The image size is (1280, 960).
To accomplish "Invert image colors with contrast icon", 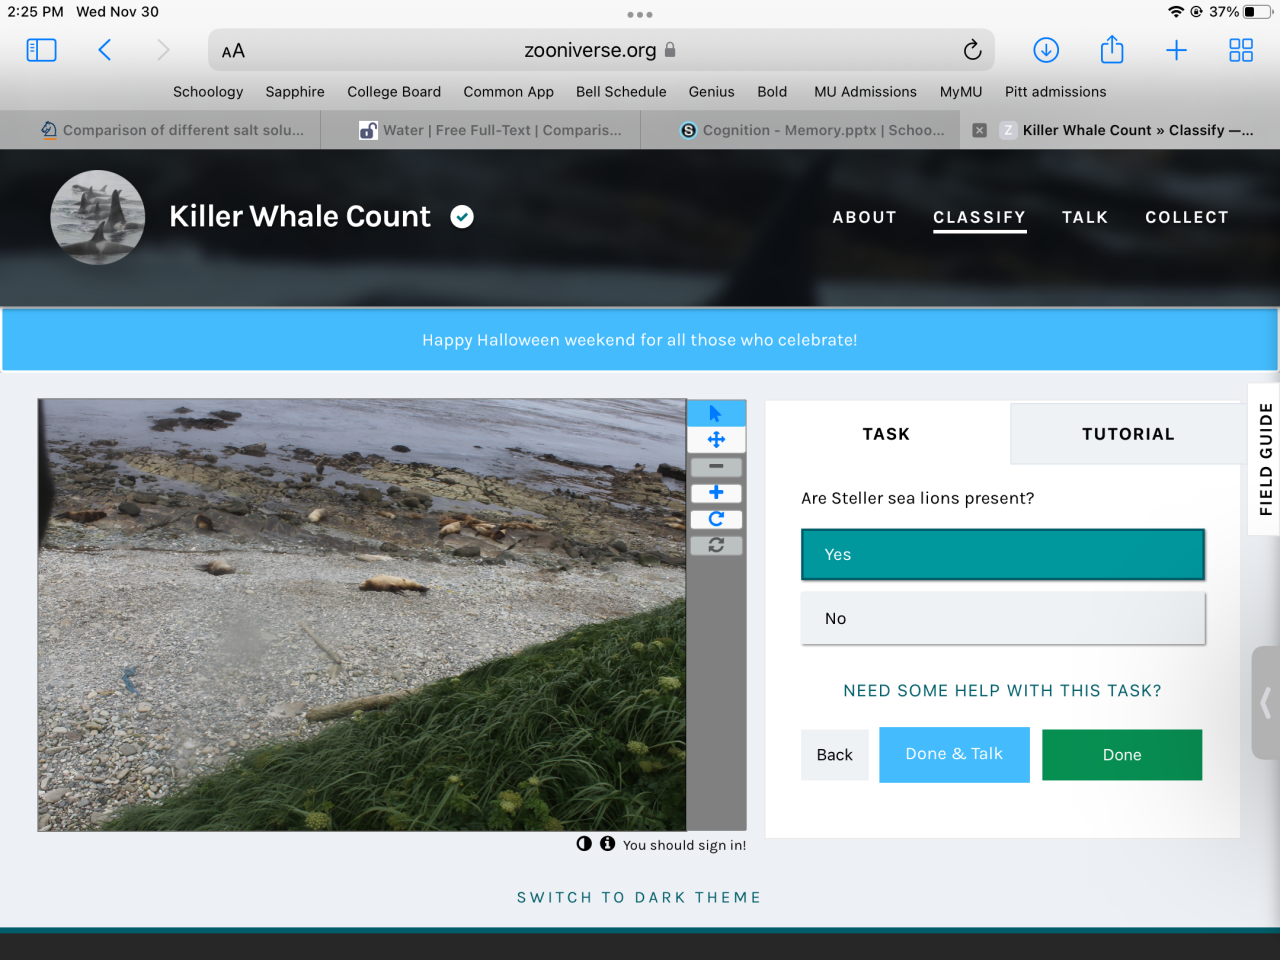I will pos(584,844).
